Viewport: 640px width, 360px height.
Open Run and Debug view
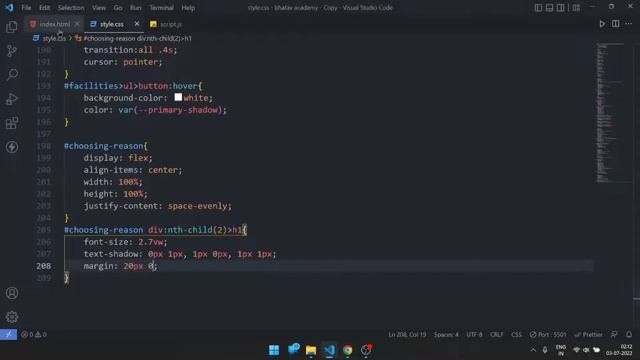coord(12,99)
